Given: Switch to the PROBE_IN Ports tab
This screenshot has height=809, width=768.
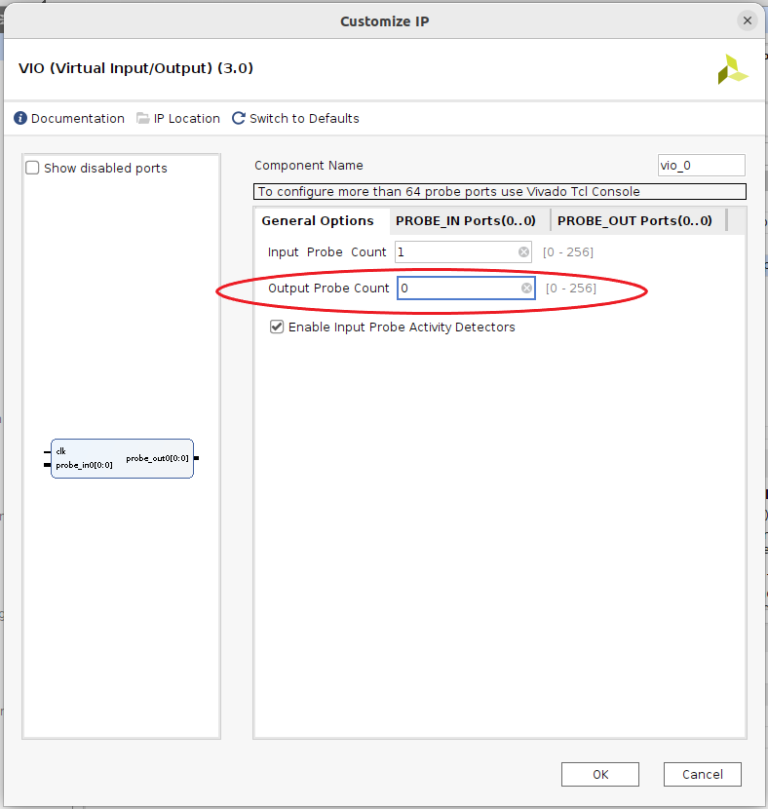Looking at the screenshot, I should tap(465, 221).
